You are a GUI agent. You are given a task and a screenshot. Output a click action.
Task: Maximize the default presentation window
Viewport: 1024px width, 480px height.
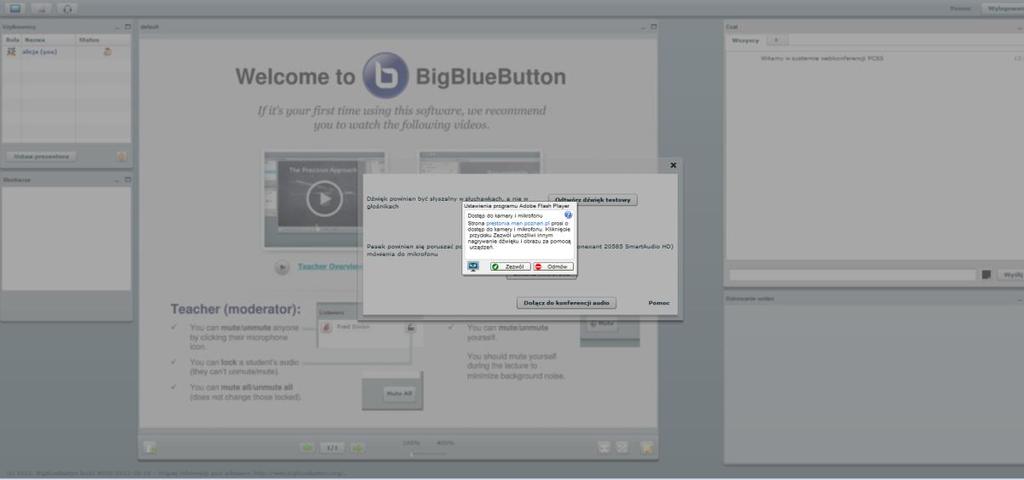click(x=654, y=27)
